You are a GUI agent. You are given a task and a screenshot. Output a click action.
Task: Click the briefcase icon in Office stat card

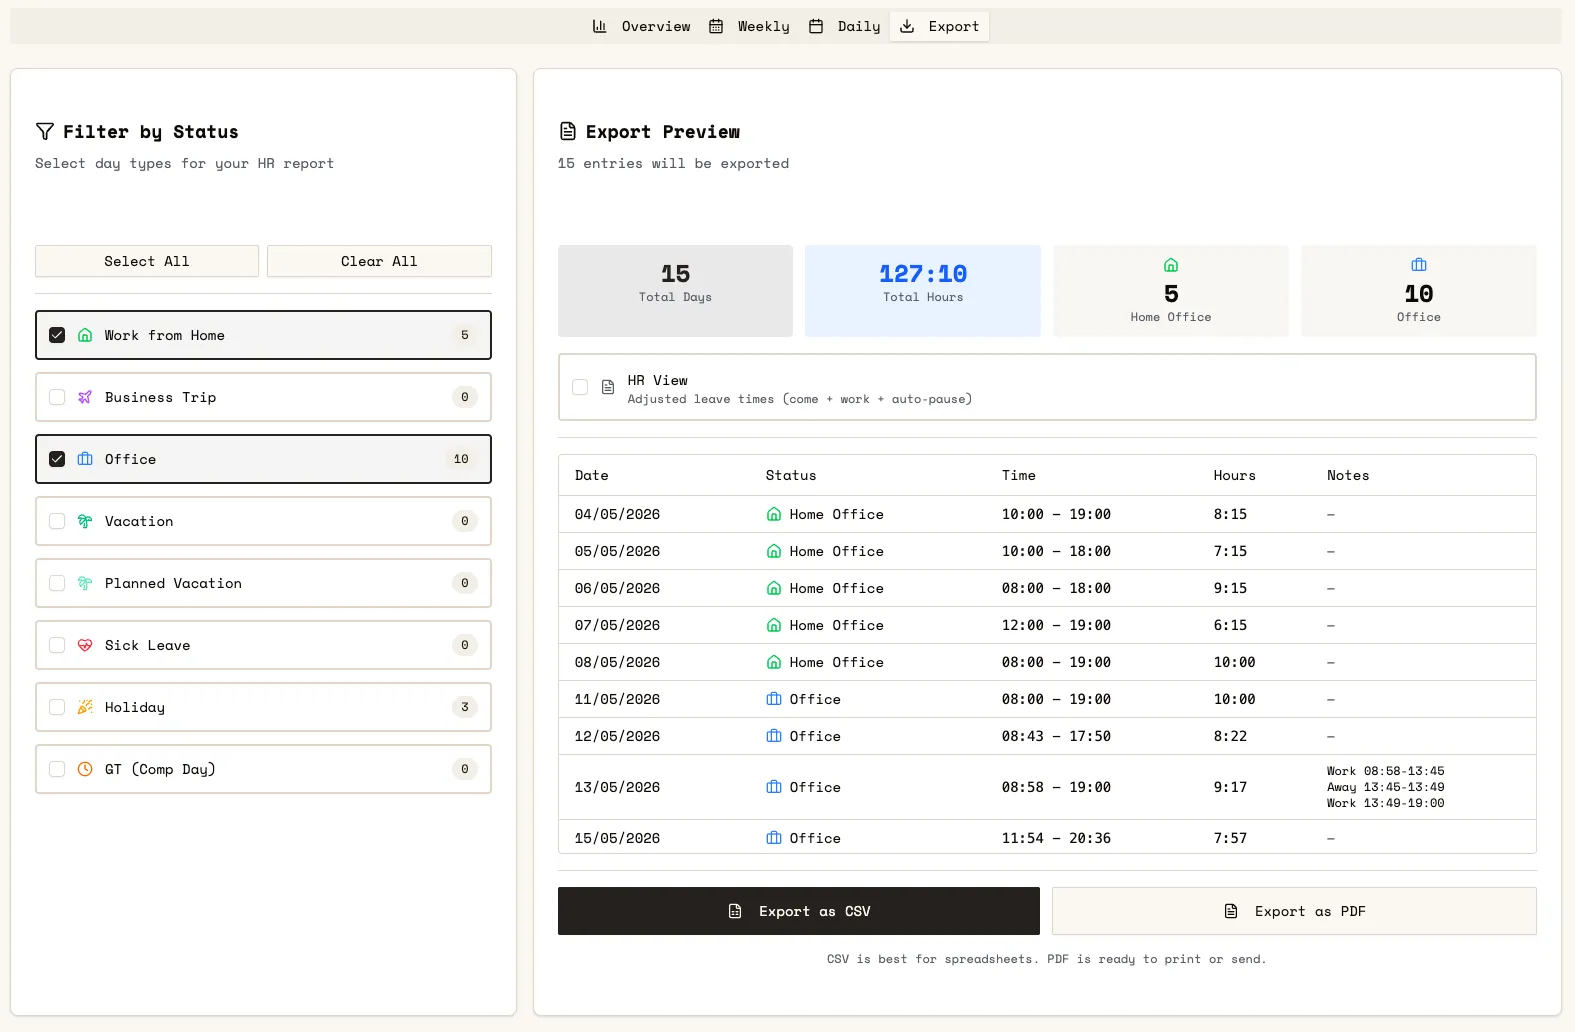pyautogui.click(x=1419, y=265)
